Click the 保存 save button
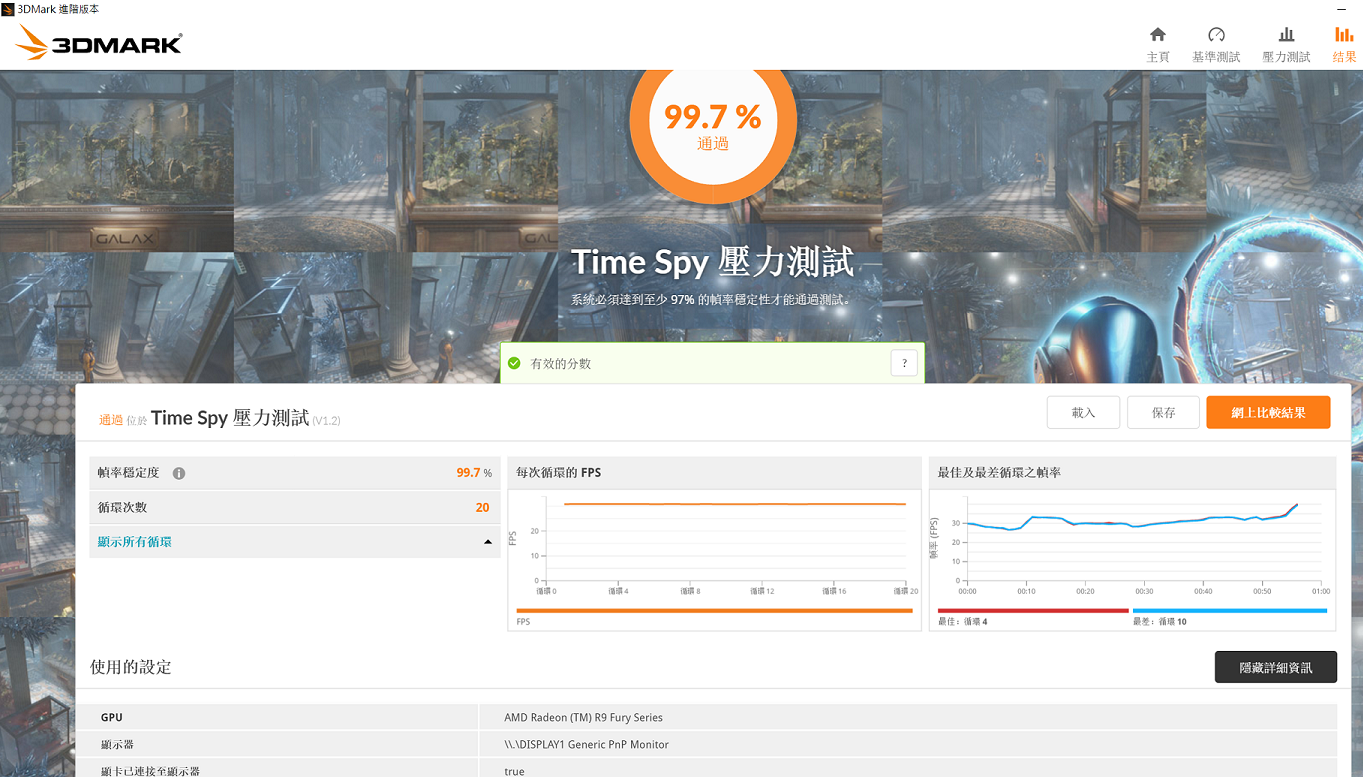The width and height of the screenshot is (1363, 777). click(x=1163, y=412)
